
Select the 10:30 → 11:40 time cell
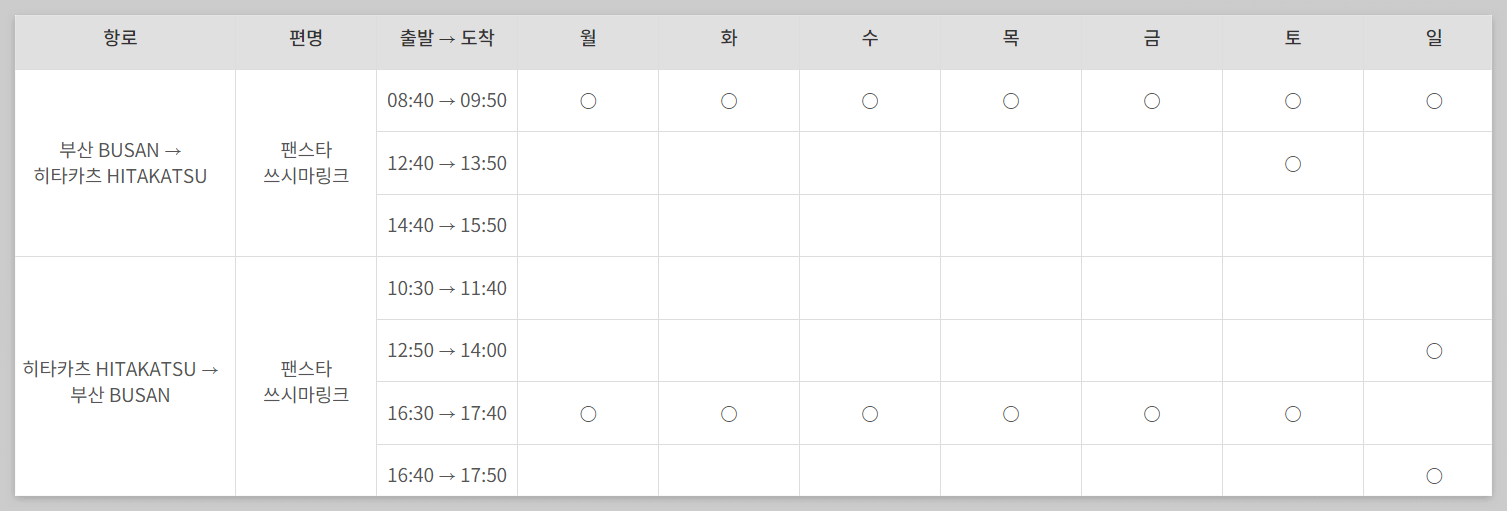[x=447, y=289]
